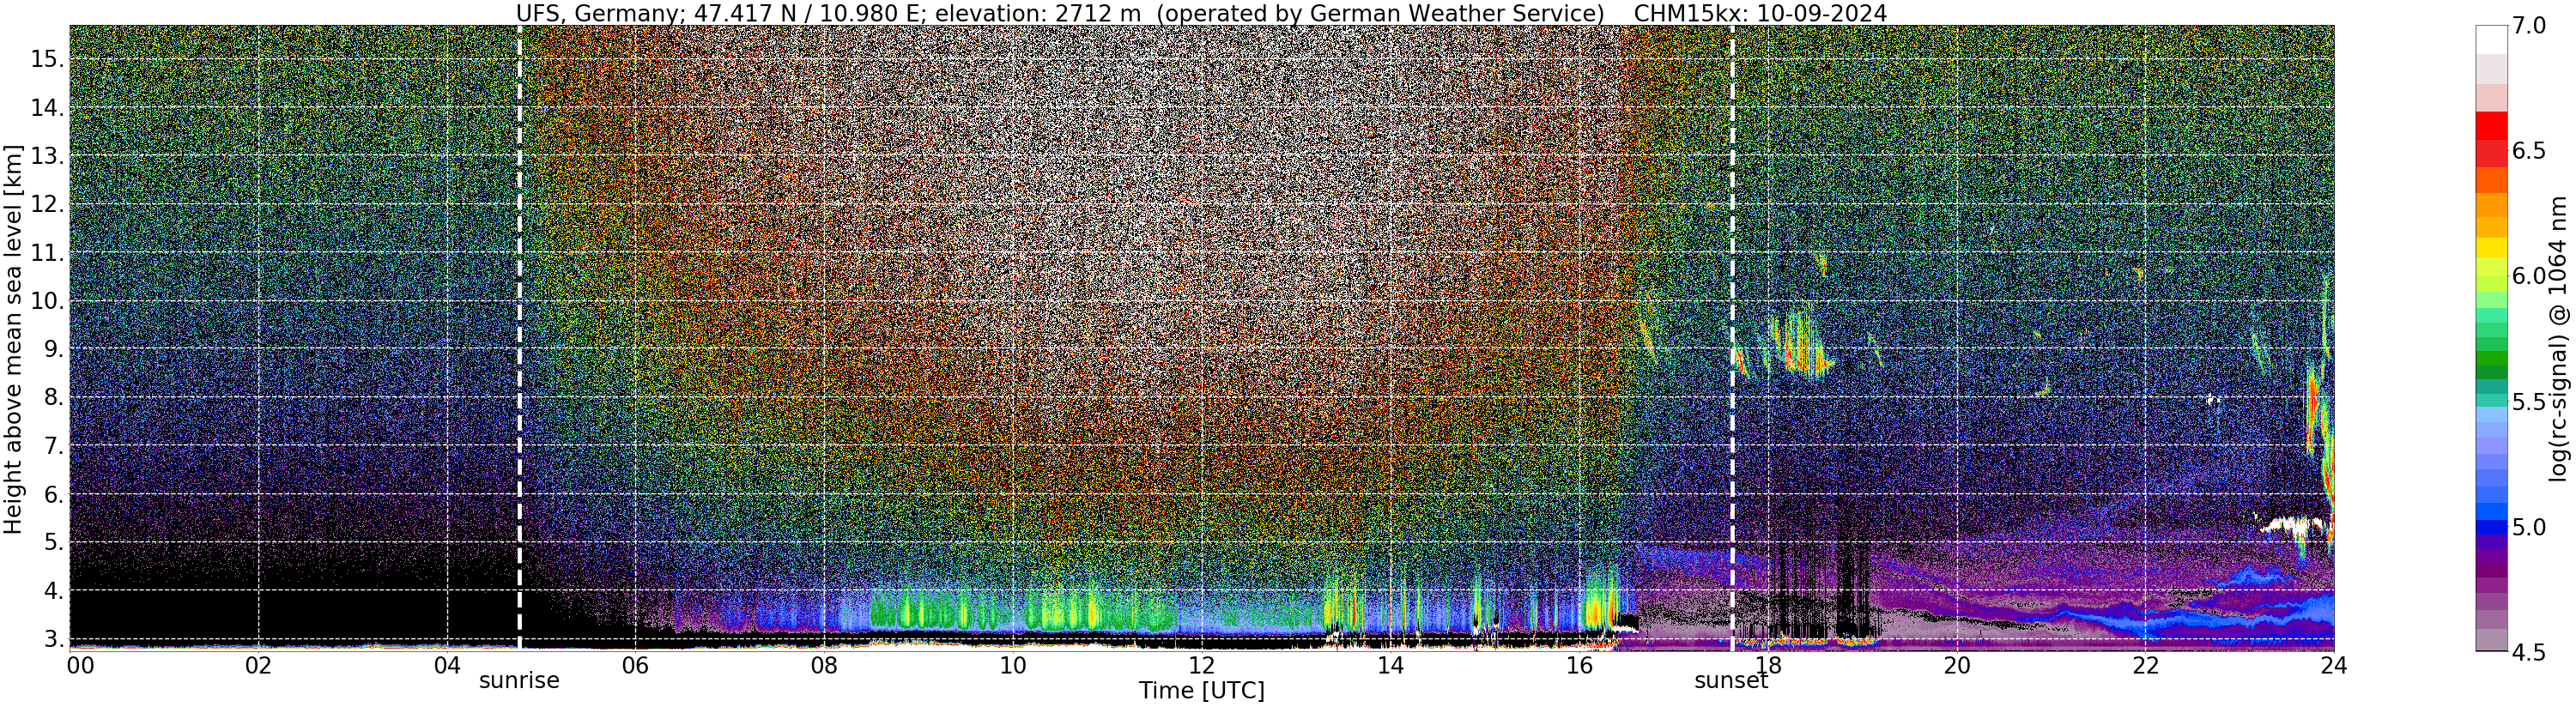Click the dashed sunset marker line
The width and height of the screenshot is (2576, 707).
tap(1731, 338)
